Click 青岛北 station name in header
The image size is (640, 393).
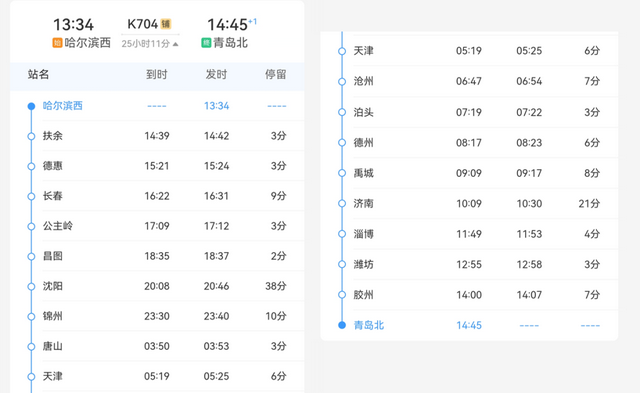(x=230, y=43)
